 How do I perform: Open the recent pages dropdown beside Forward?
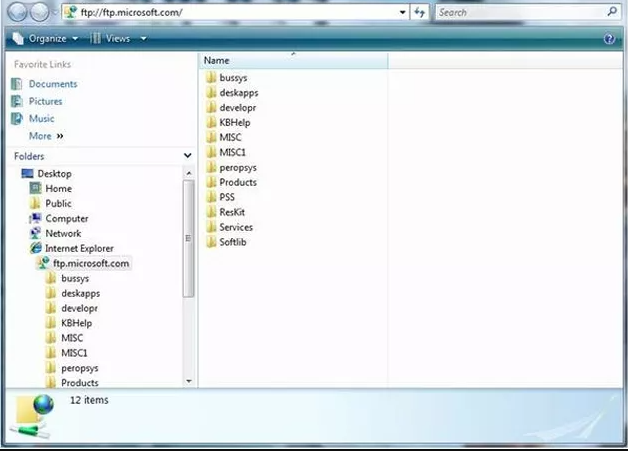point(55,12)
